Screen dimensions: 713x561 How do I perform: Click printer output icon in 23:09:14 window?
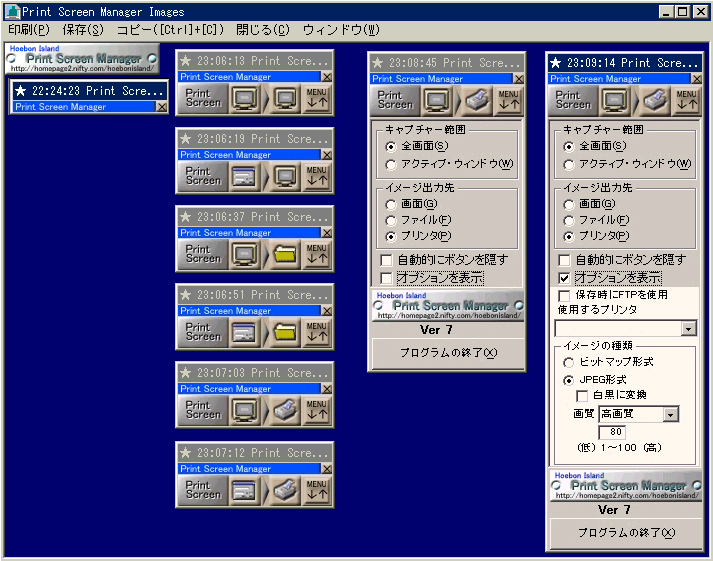[x=655, y=100]
